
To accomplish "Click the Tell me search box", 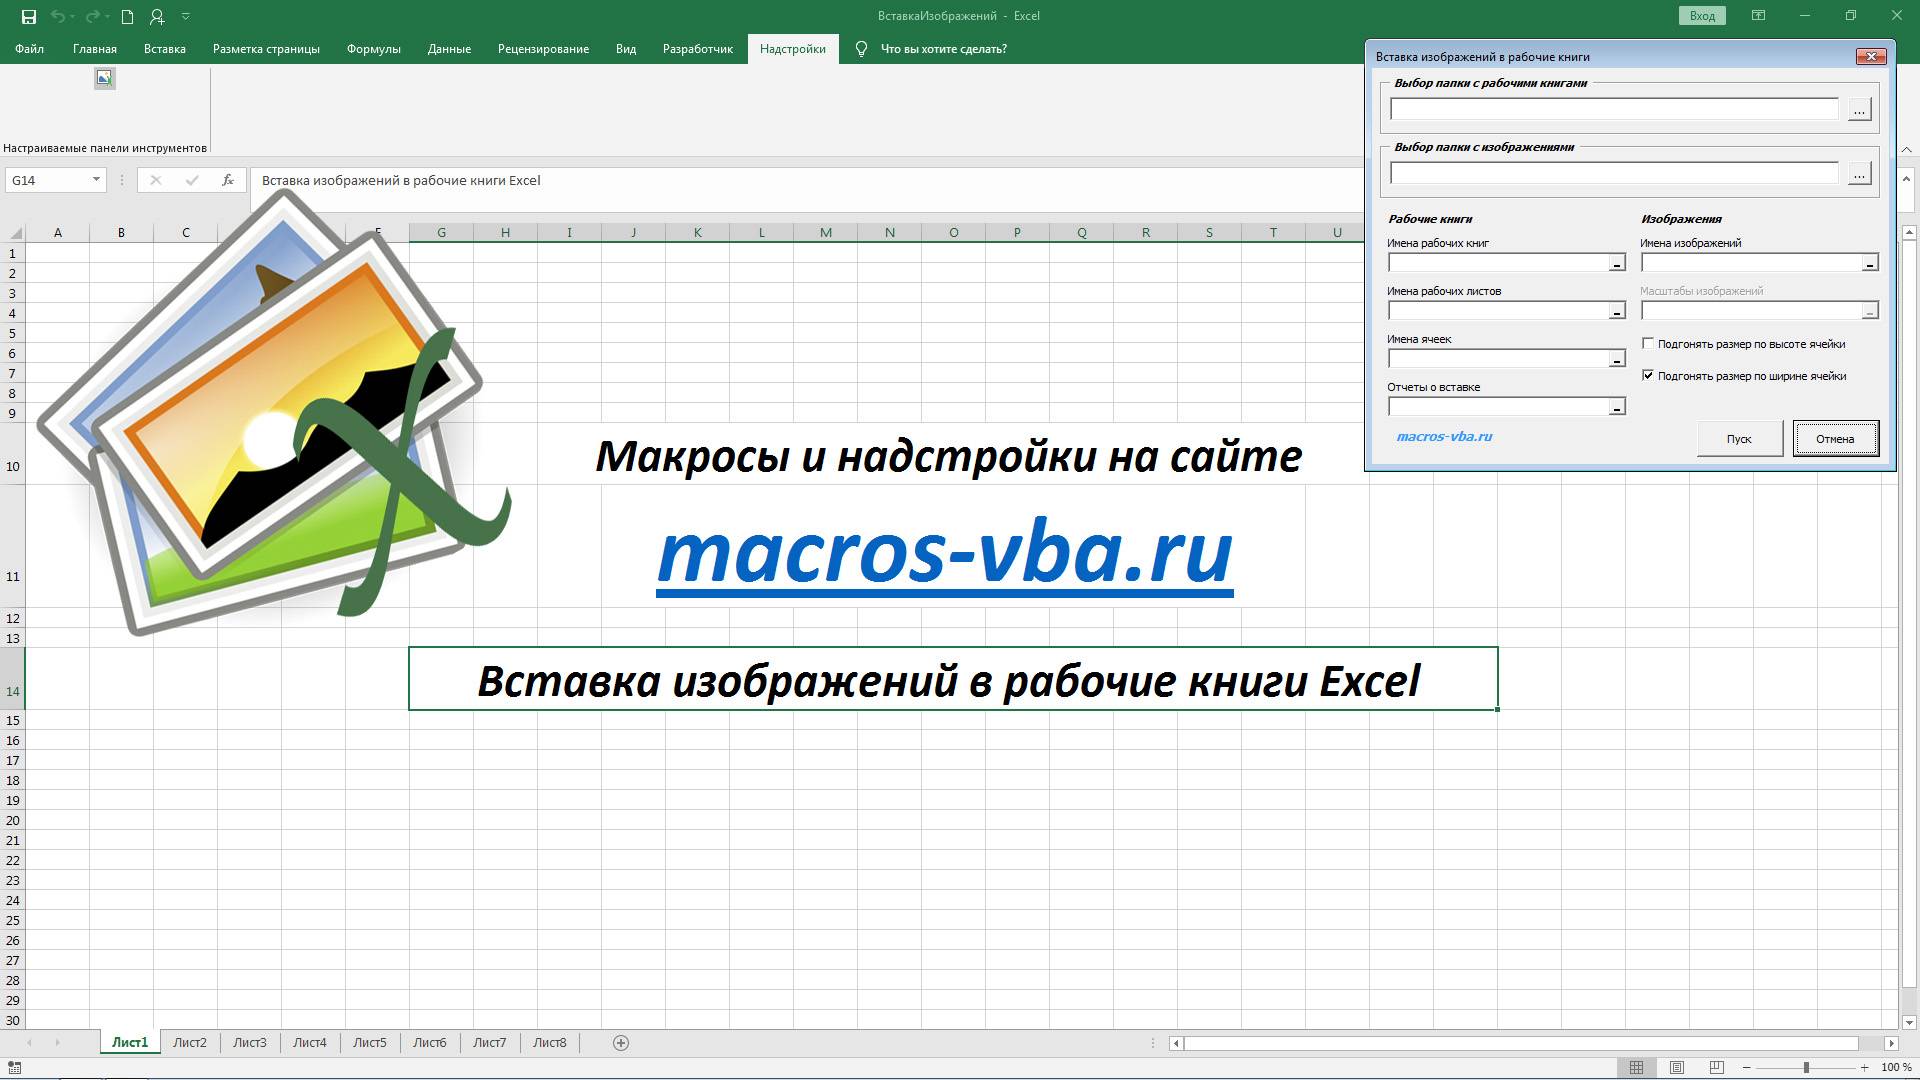I will tap(943, 48).
